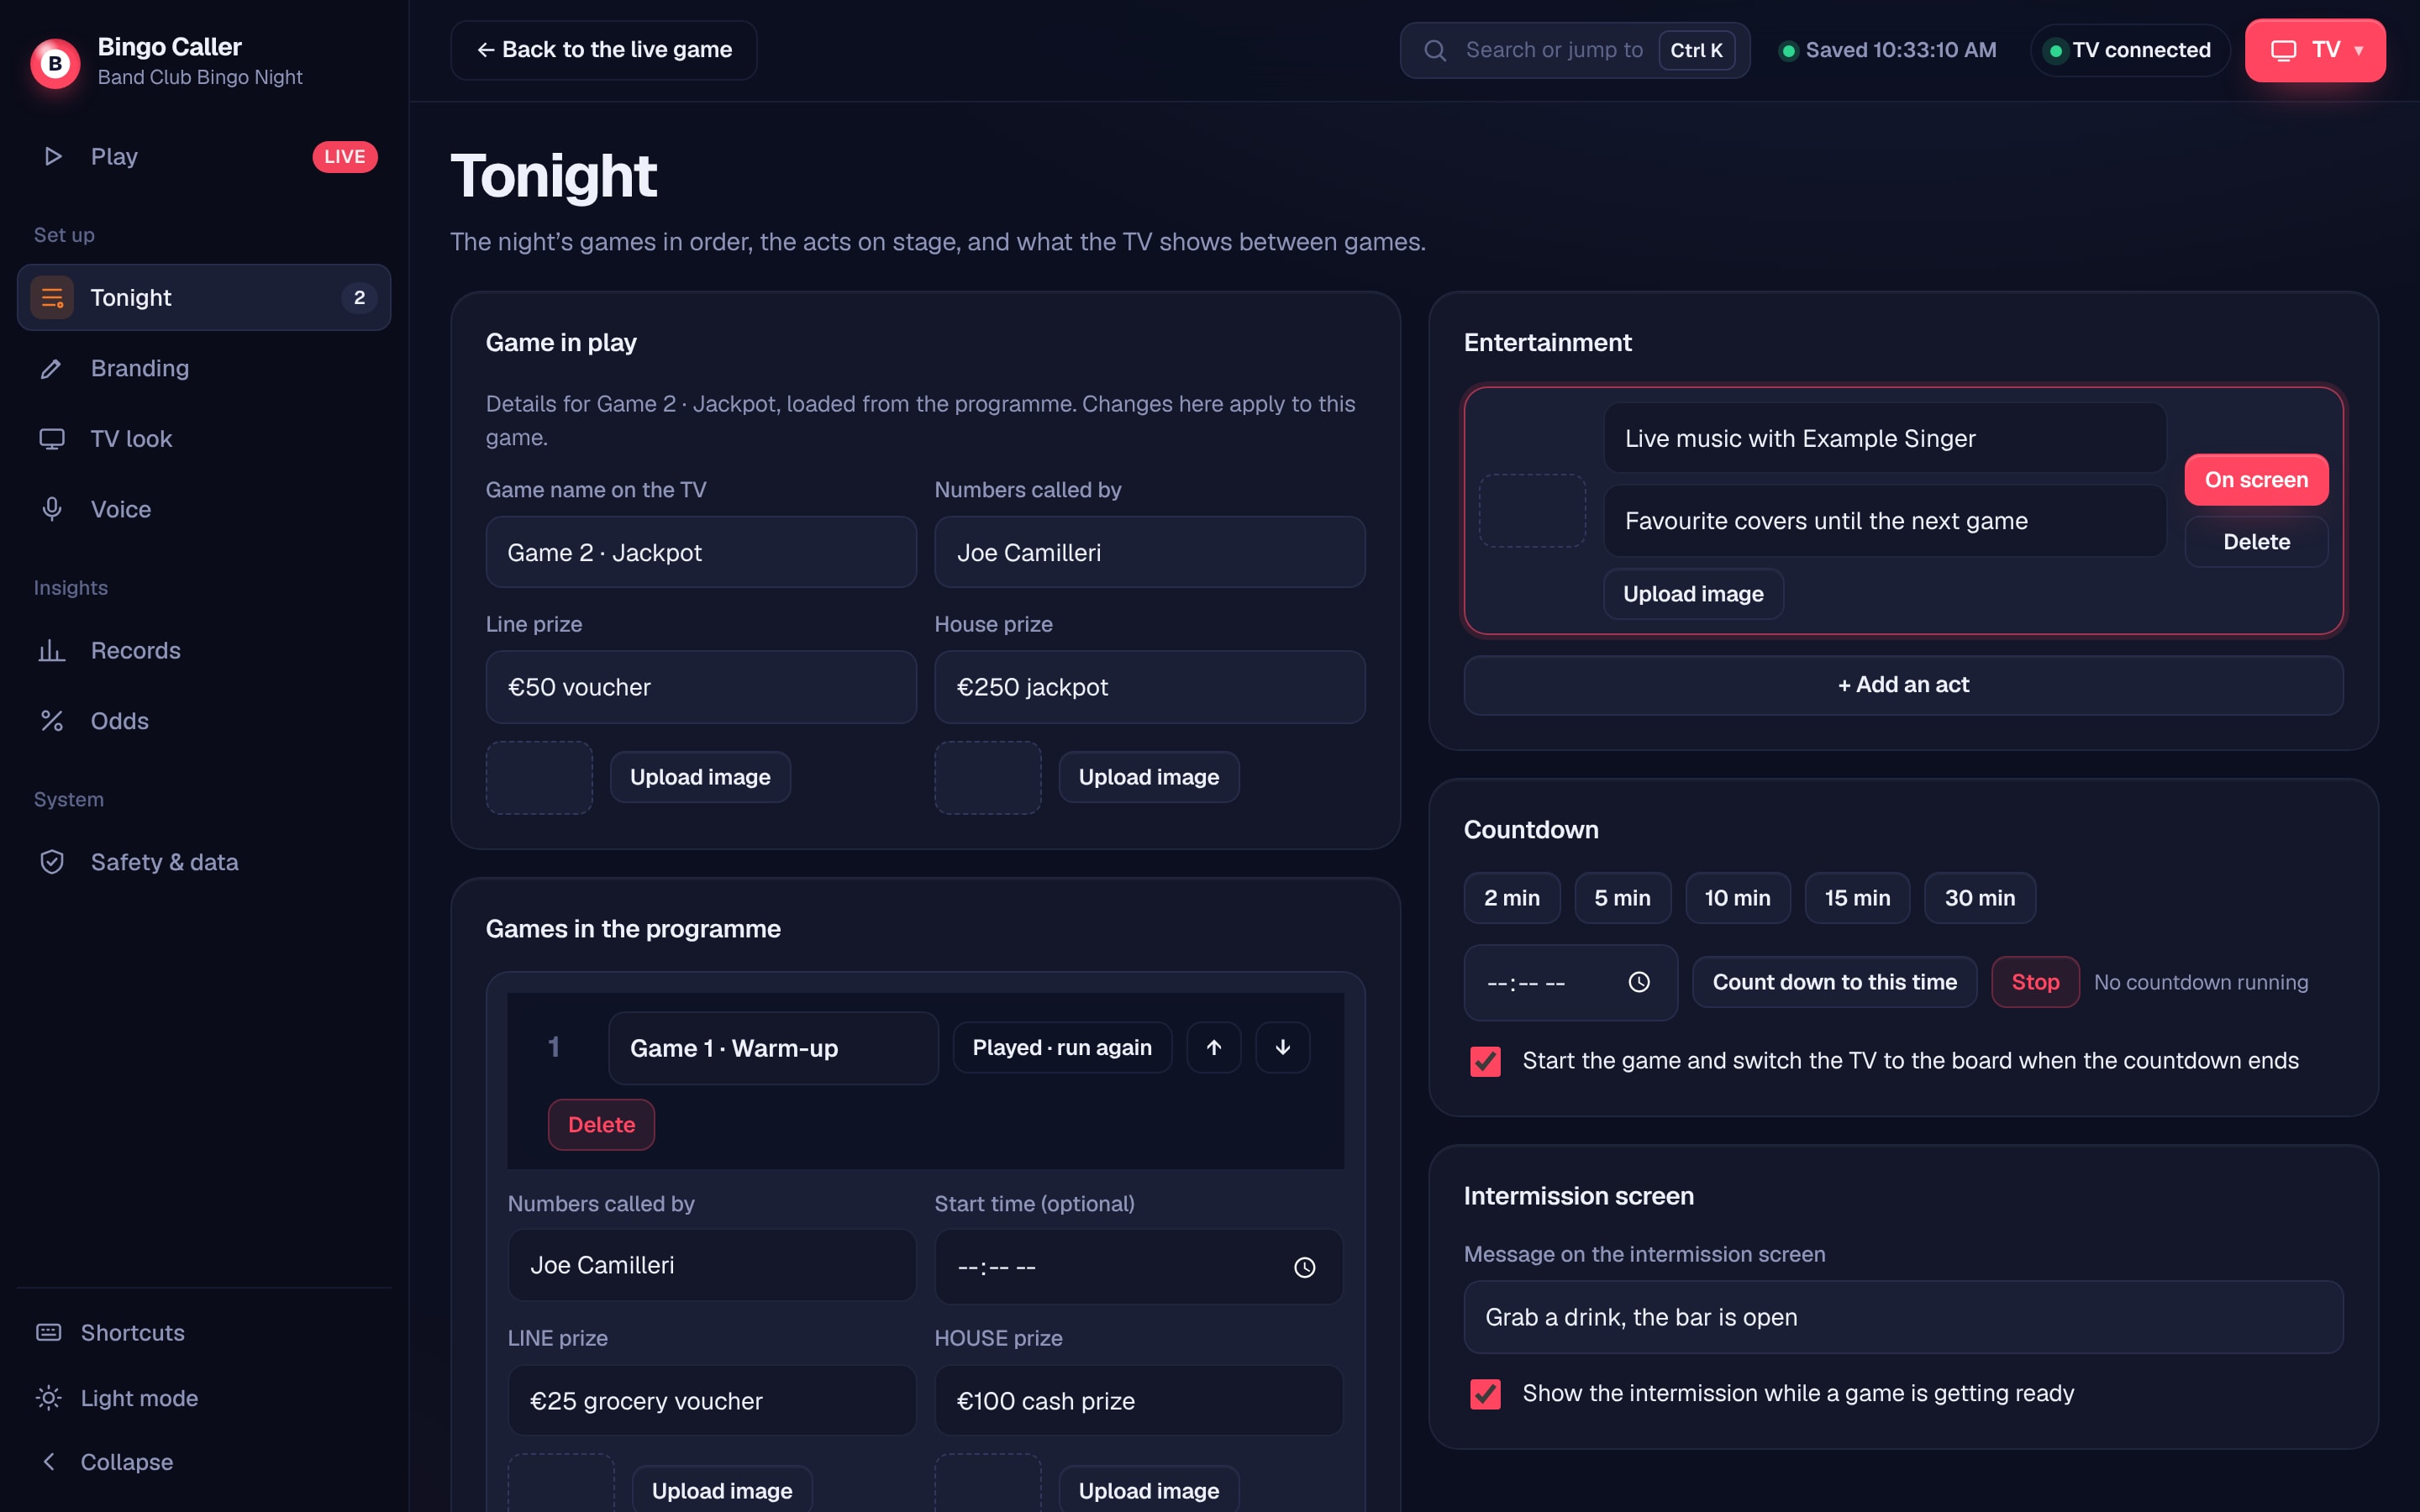Move Game 1 Warm-up down
Viewport: 2420px width, 1512px height.
click(x=1283, y=1047)
